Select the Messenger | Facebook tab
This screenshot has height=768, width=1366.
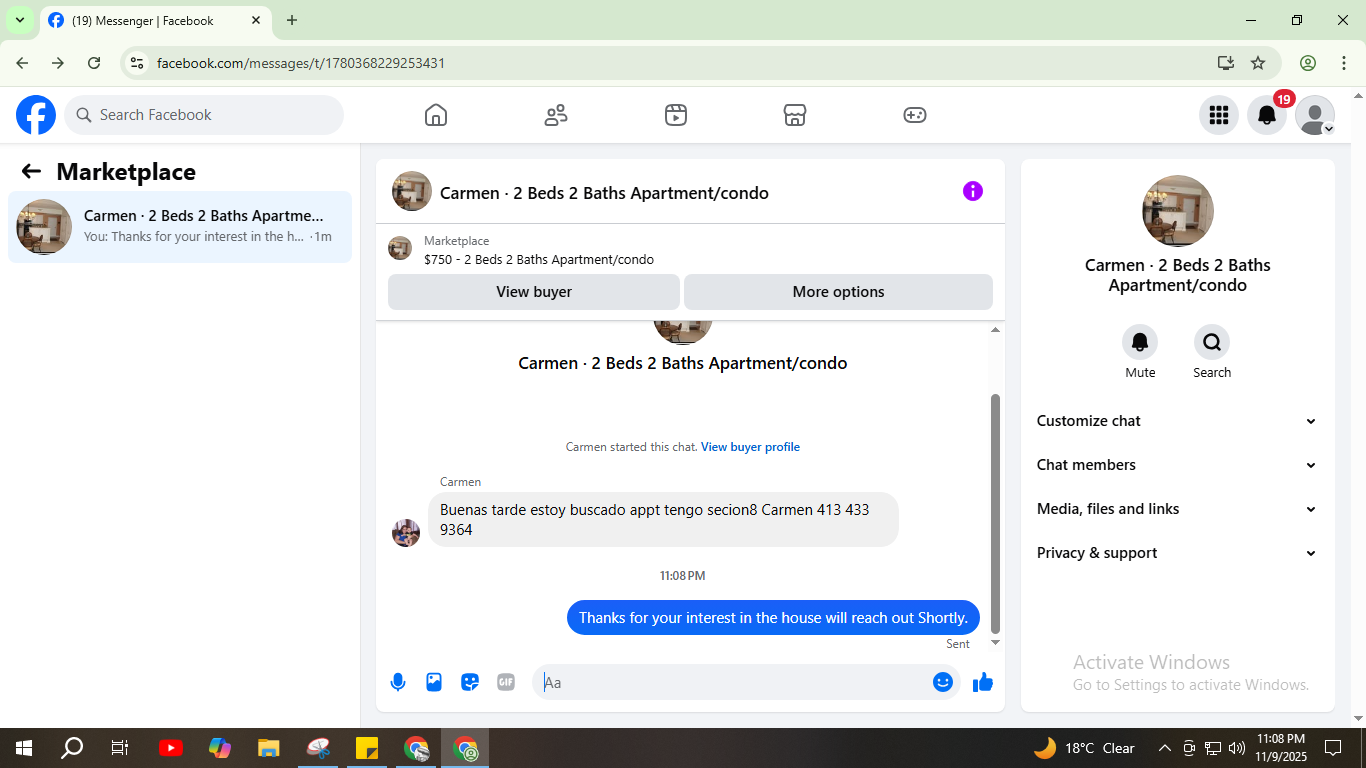click(x=155, y=21)
